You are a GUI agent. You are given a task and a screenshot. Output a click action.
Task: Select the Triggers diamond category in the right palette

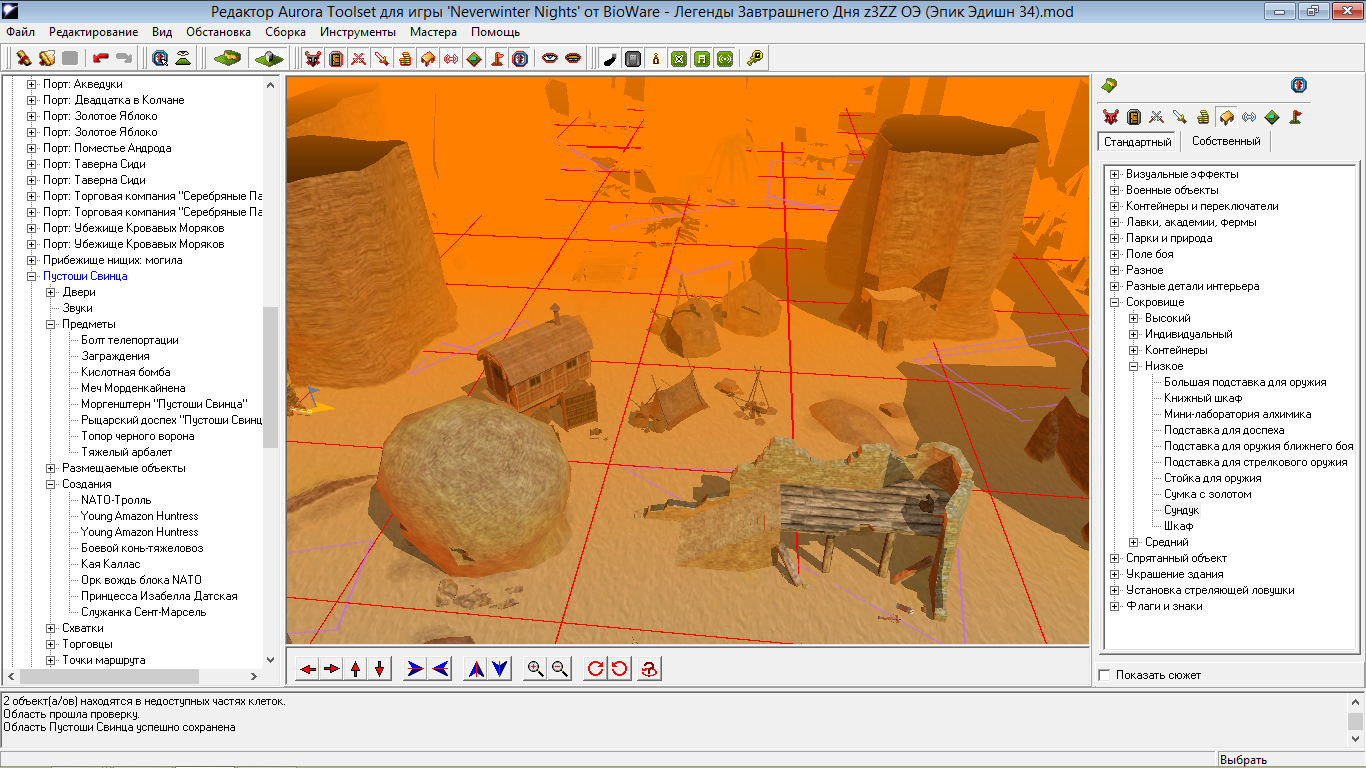(x=1271, y=117)
